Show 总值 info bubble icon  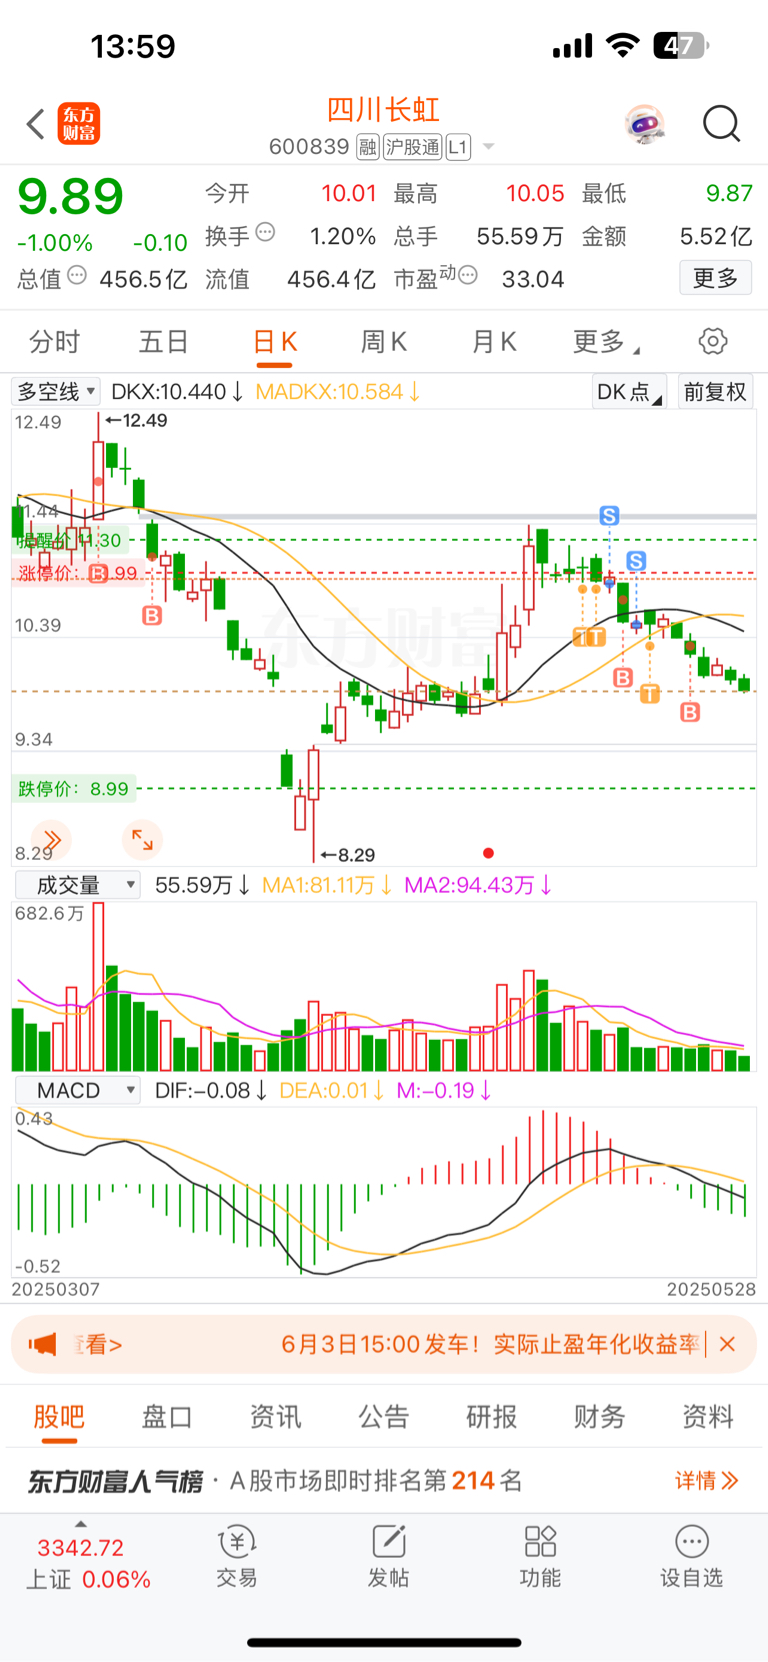coord(77,275)
